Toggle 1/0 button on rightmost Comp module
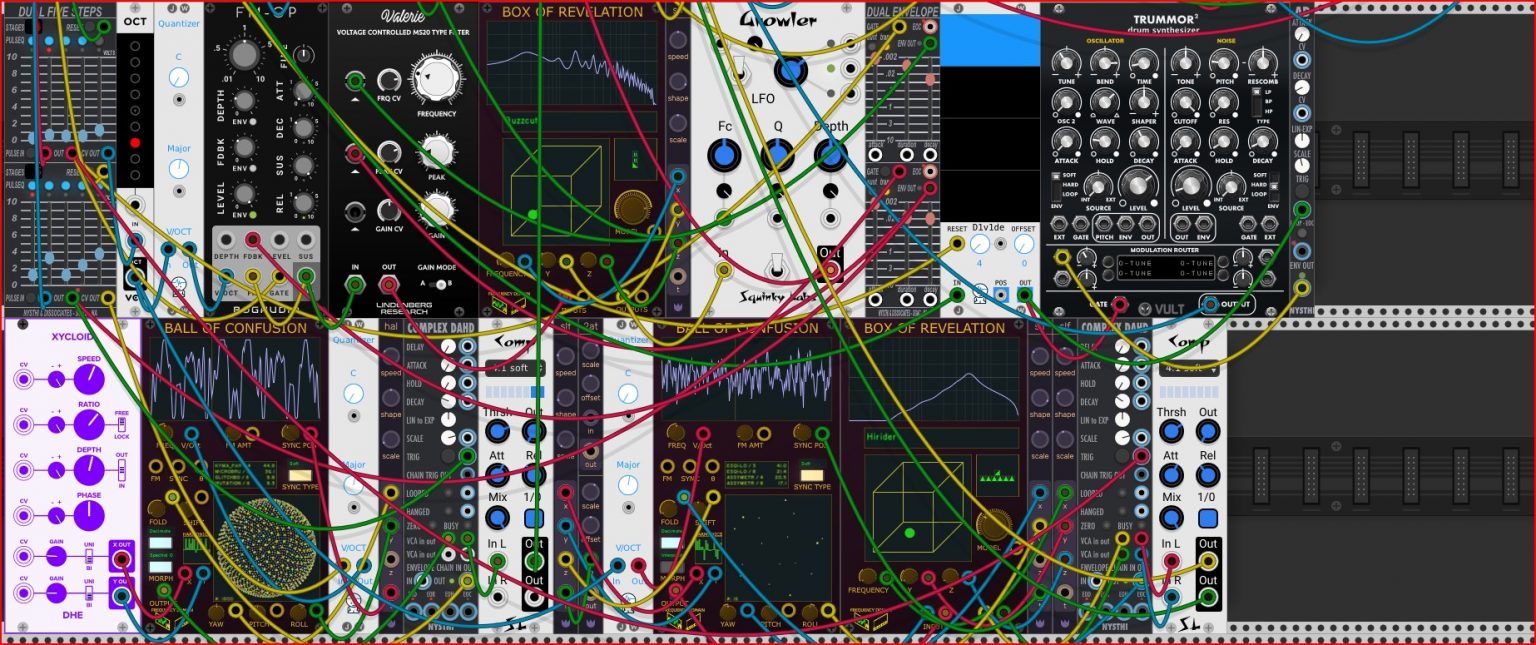Screen dimensions: 1536x645 click(x=1209, y=518)
